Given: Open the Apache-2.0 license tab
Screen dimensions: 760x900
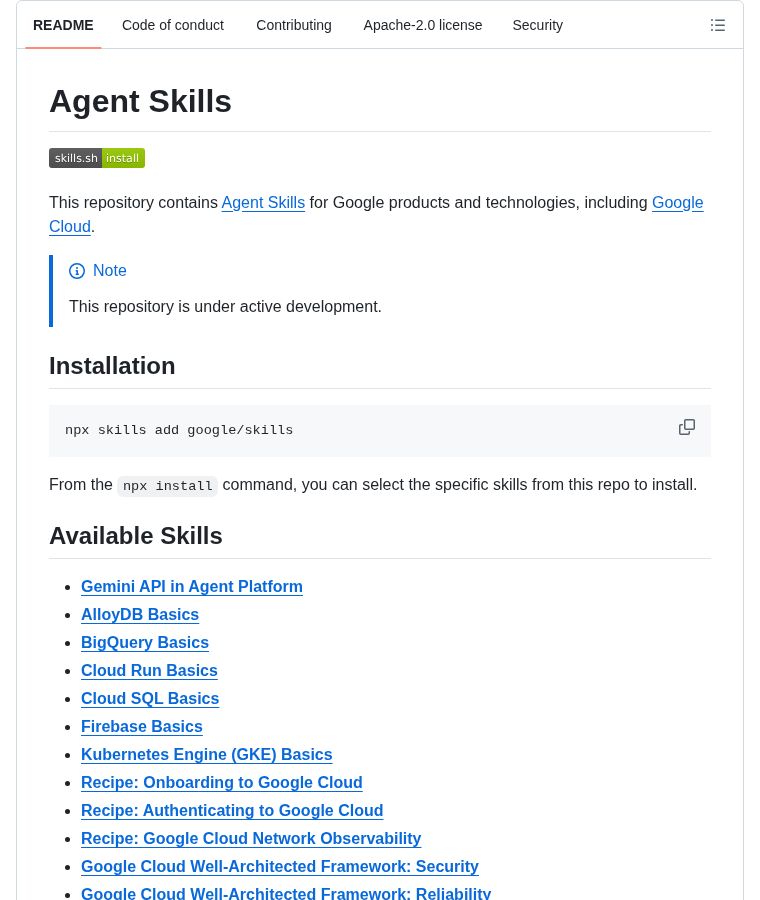Looking at the screenshot, I should tap(422, 25).
